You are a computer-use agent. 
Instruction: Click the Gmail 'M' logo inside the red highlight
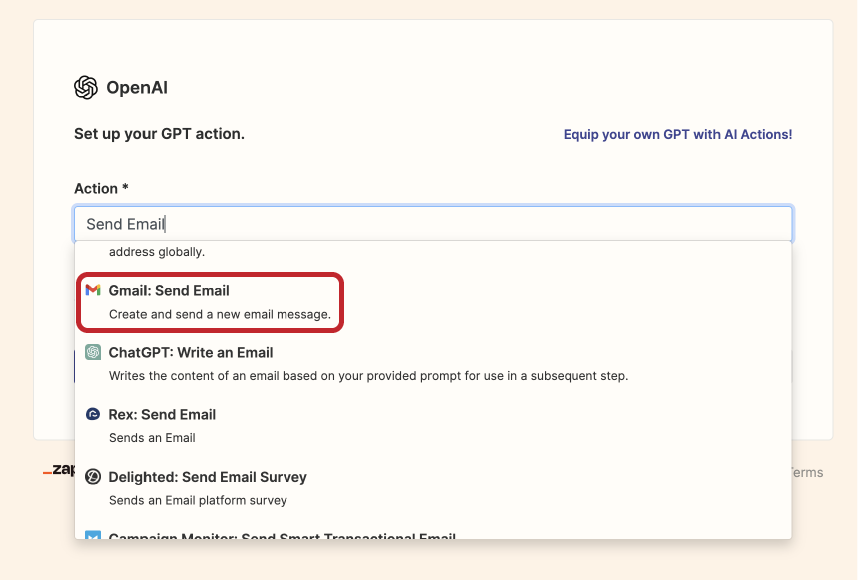[x=92, y=290]
